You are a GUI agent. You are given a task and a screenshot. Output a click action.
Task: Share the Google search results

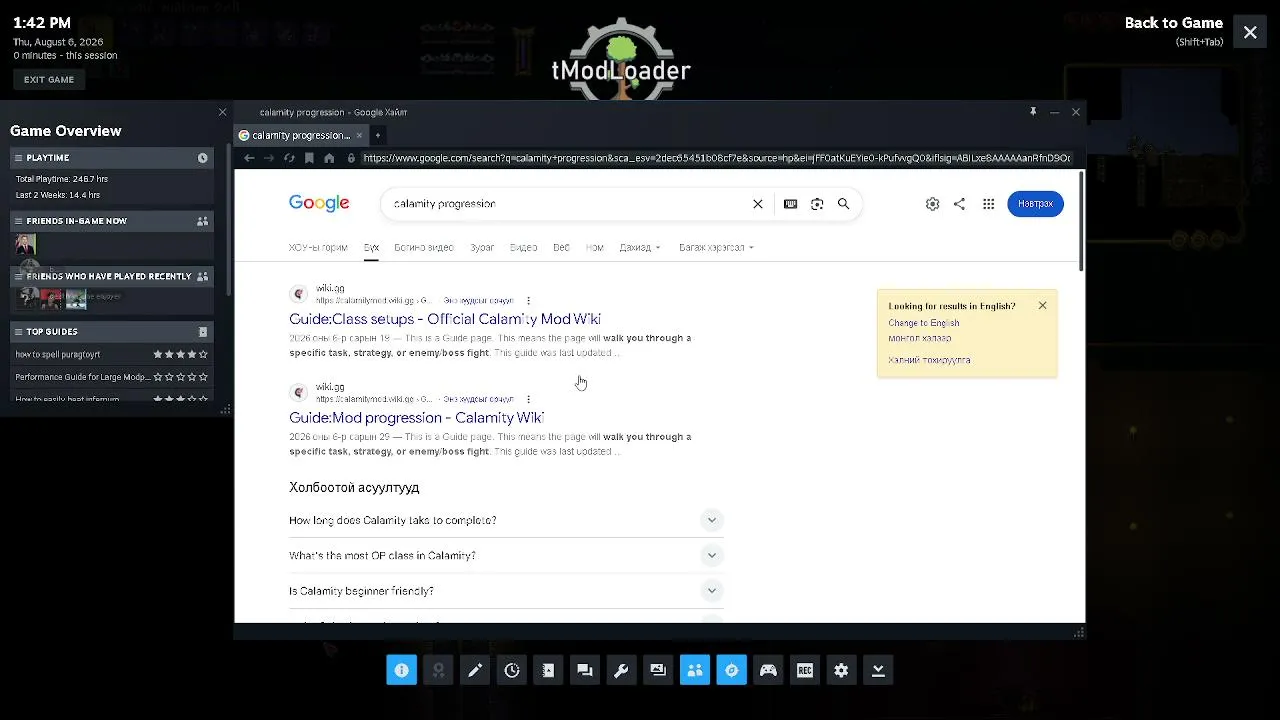coord(959,204)
